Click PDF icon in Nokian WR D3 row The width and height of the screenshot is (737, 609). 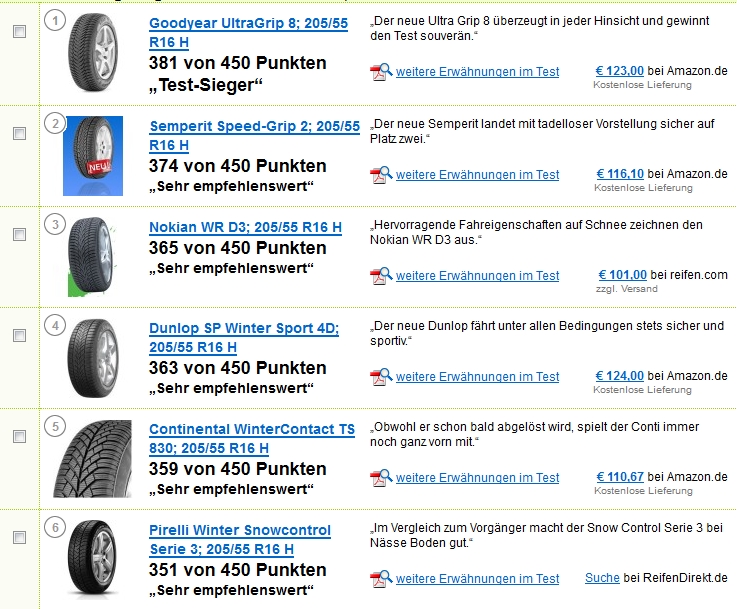tap(380, 276)
